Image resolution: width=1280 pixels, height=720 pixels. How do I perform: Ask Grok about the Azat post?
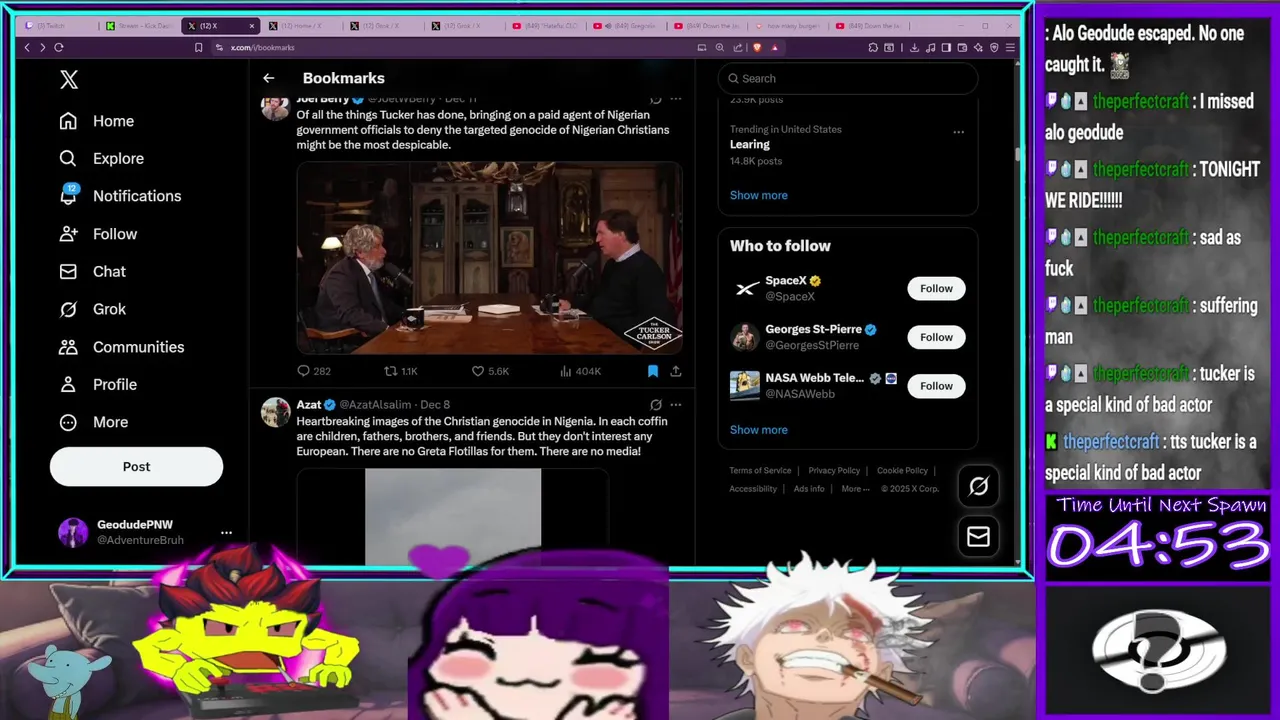655,405
